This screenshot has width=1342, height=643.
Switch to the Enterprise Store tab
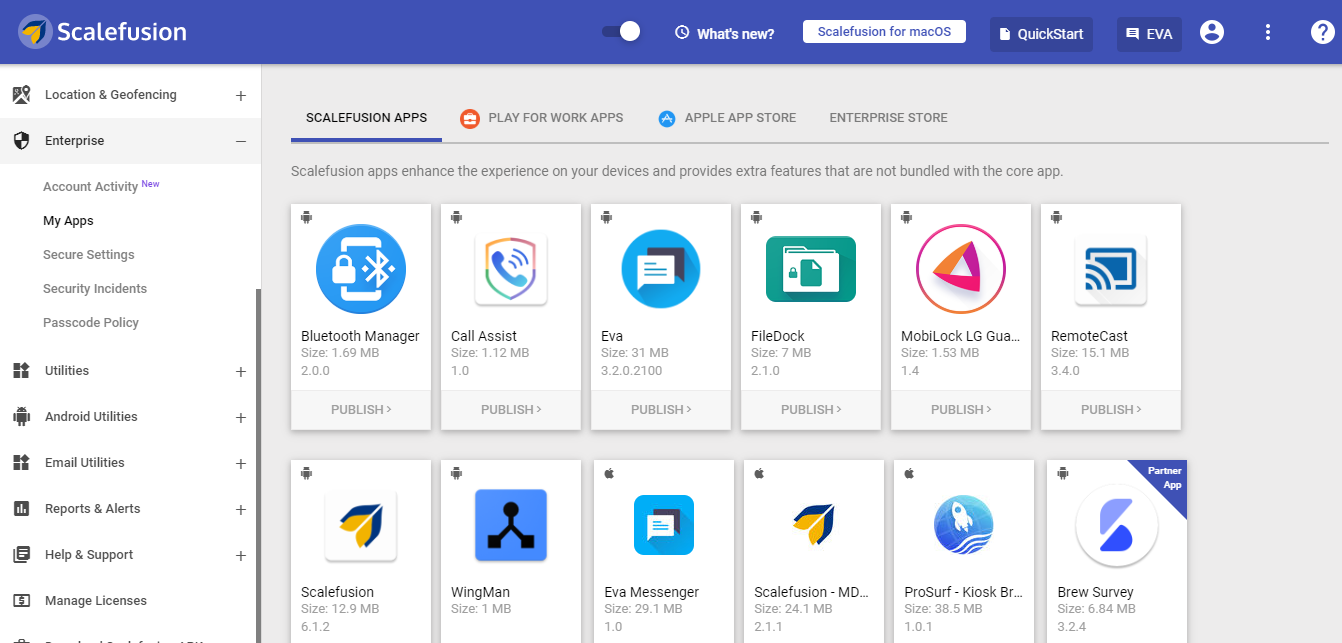tap(888, 118)
